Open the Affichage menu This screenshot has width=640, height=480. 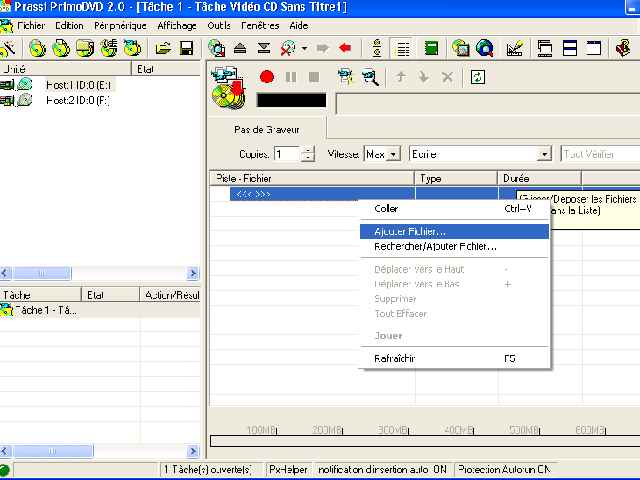[x=177, y=25]
